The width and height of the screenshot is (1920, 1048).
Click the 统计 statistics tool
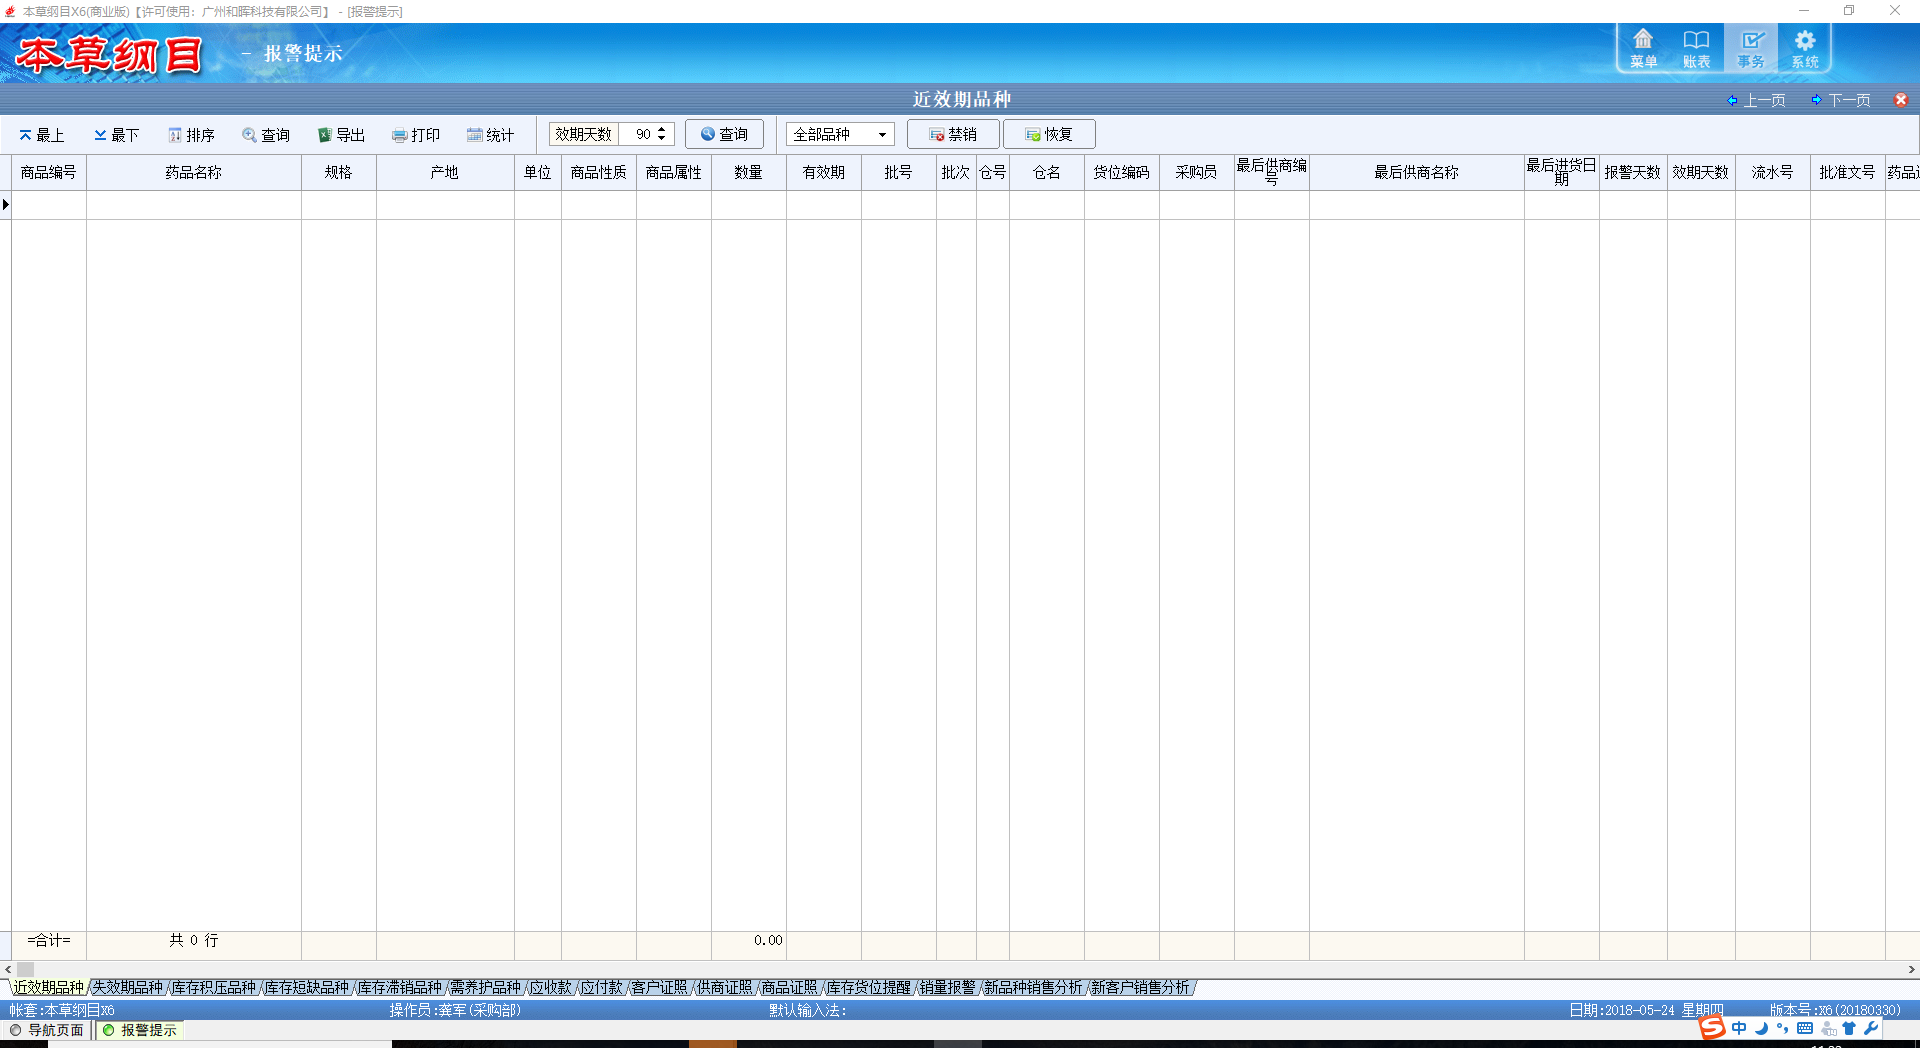(x=491, y=135)
